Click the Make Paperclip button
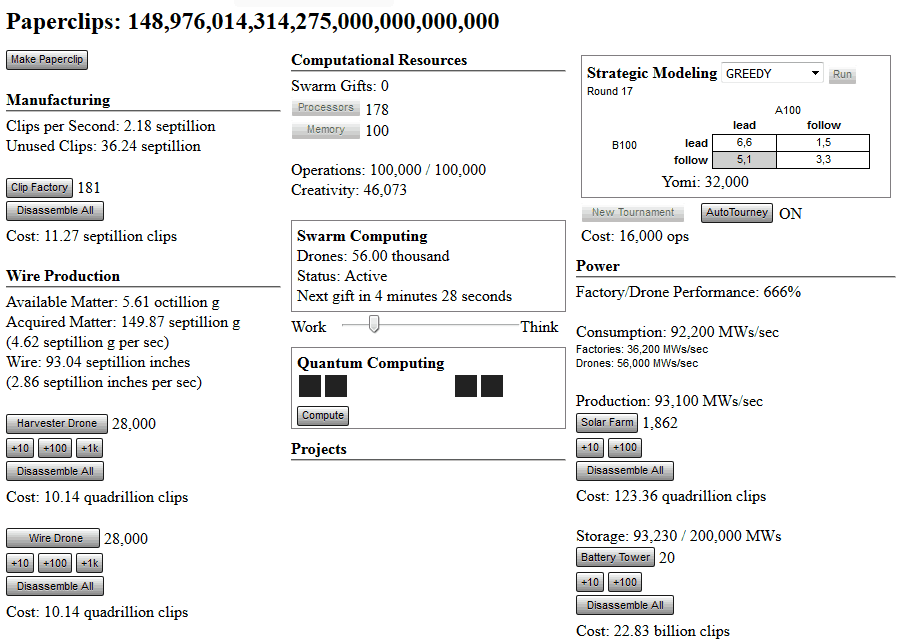 pos(47,60)
